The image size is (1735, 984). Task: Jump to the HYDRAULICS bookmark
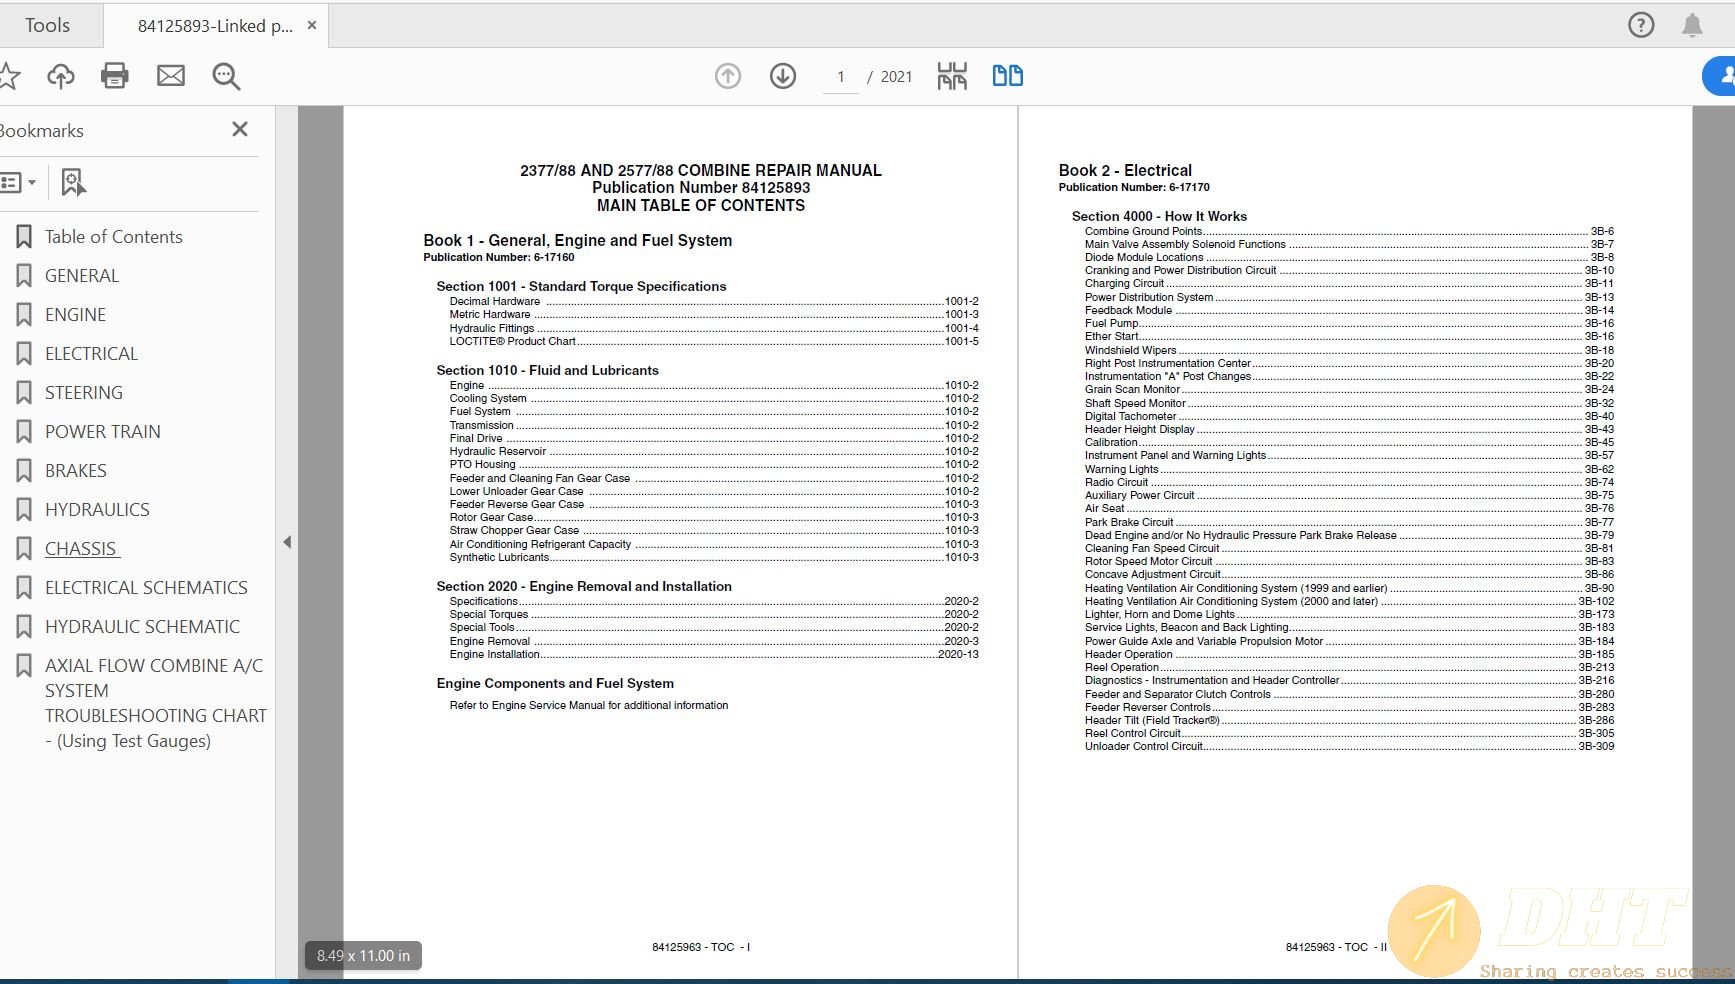click(x=96, y=509)
